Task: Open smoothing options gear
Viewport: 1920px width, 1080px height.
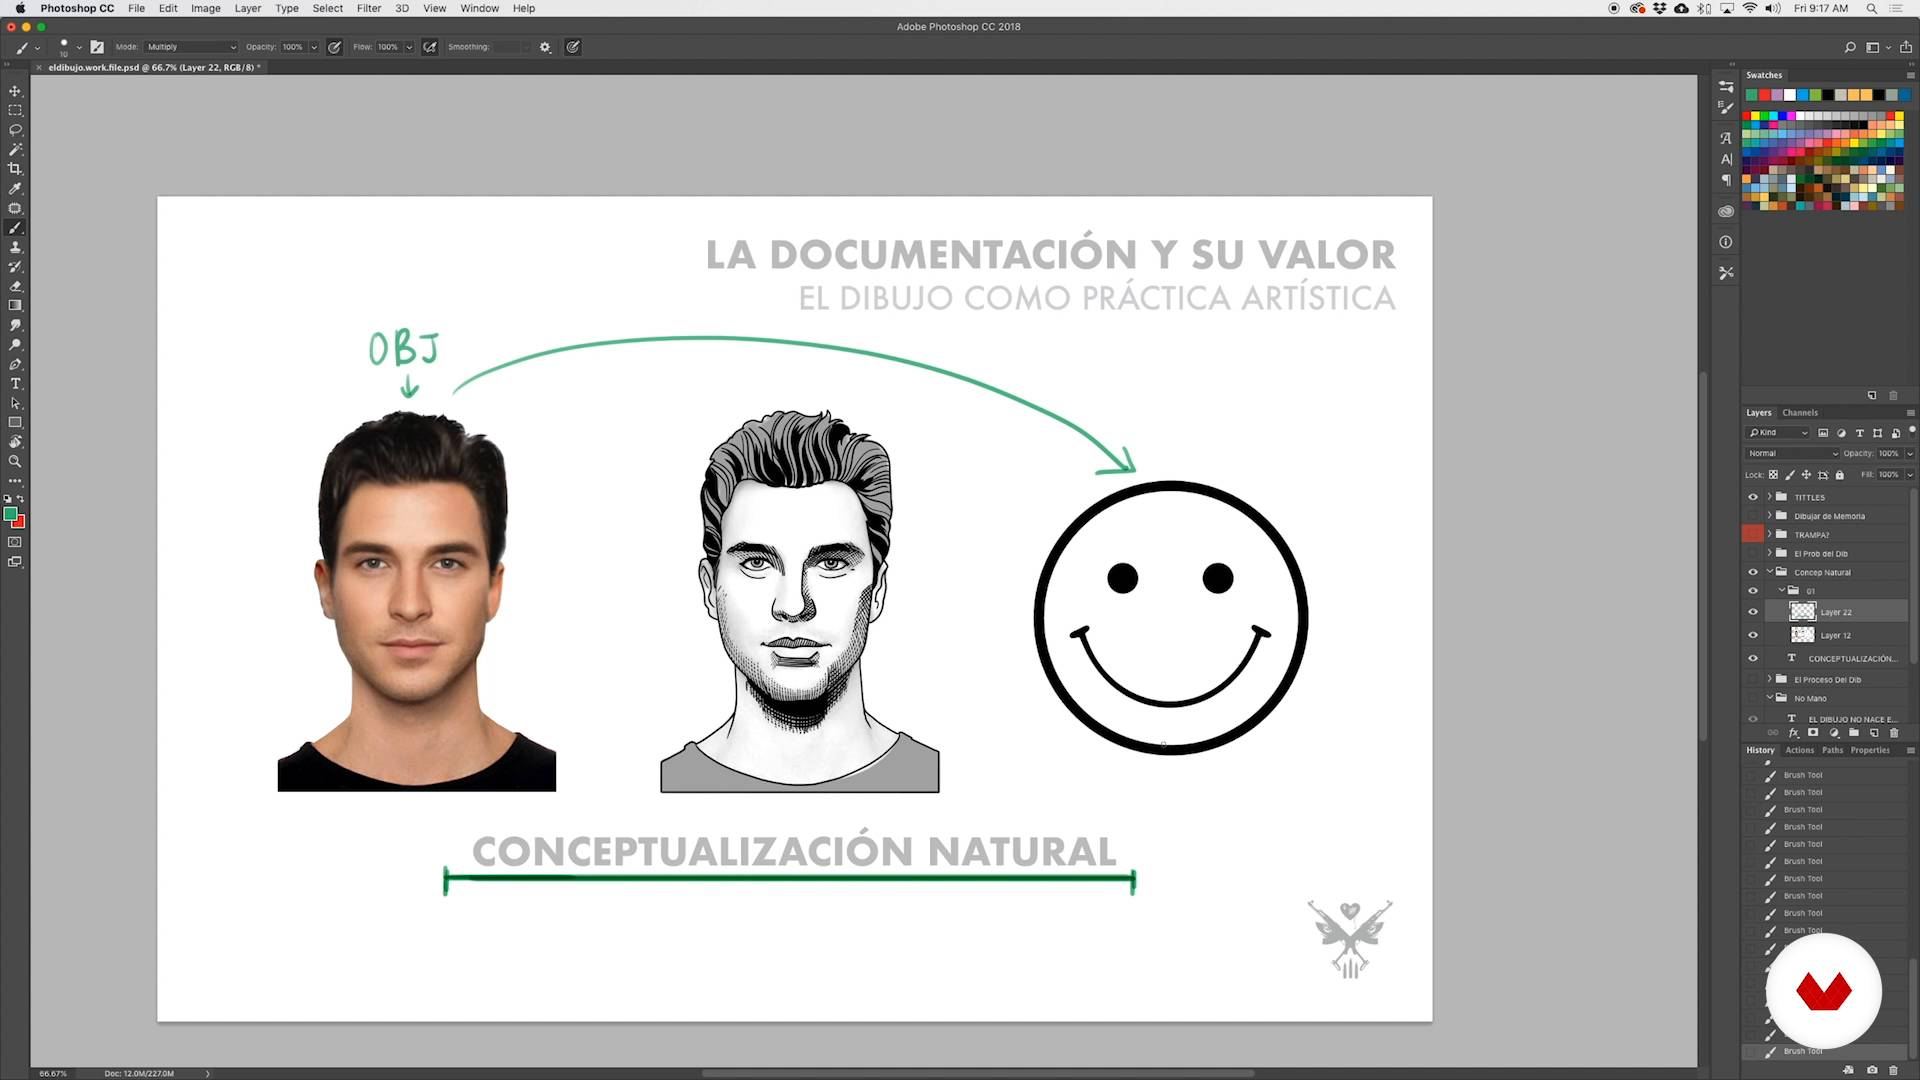Action: (x=545, y=47)
